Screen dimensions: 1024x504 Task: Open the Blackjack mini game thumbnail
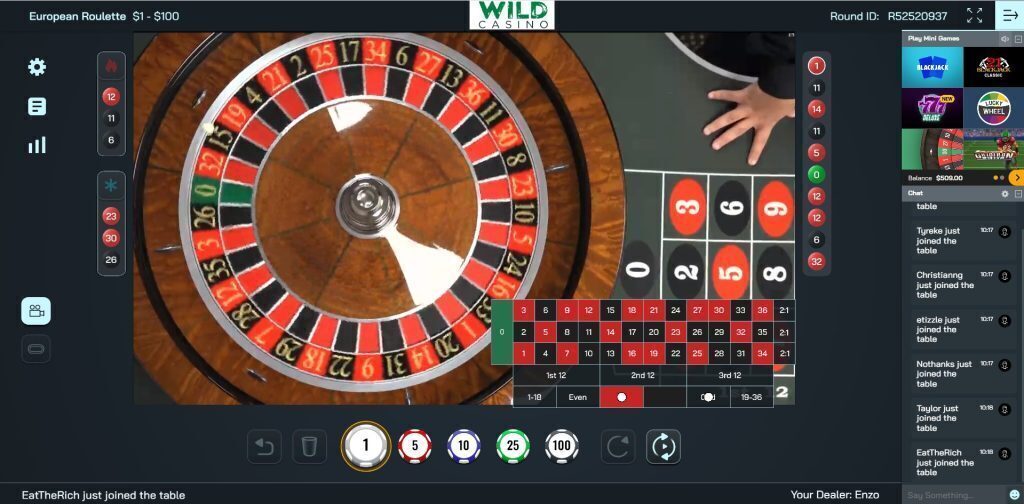pyautogui.click(x=933, y=67)
